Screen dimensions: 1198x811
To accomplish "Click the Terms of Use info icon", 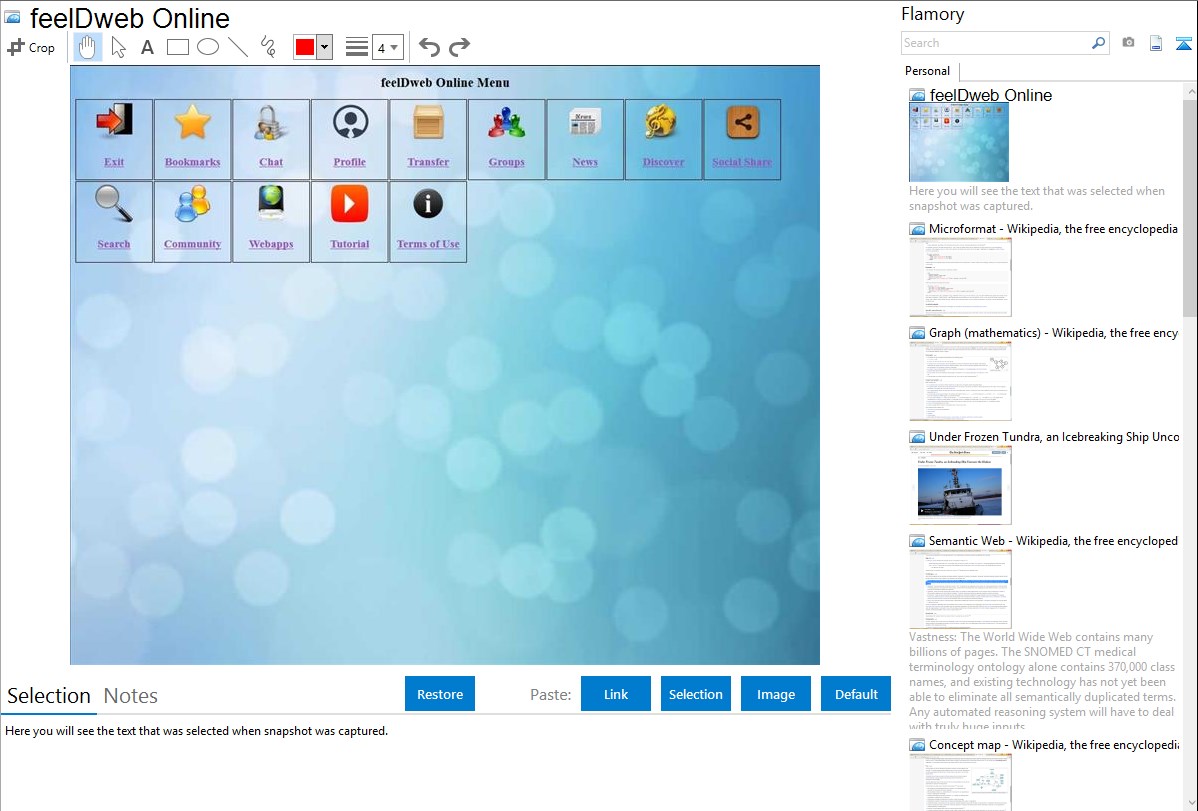I will click(x=428, y=204).
